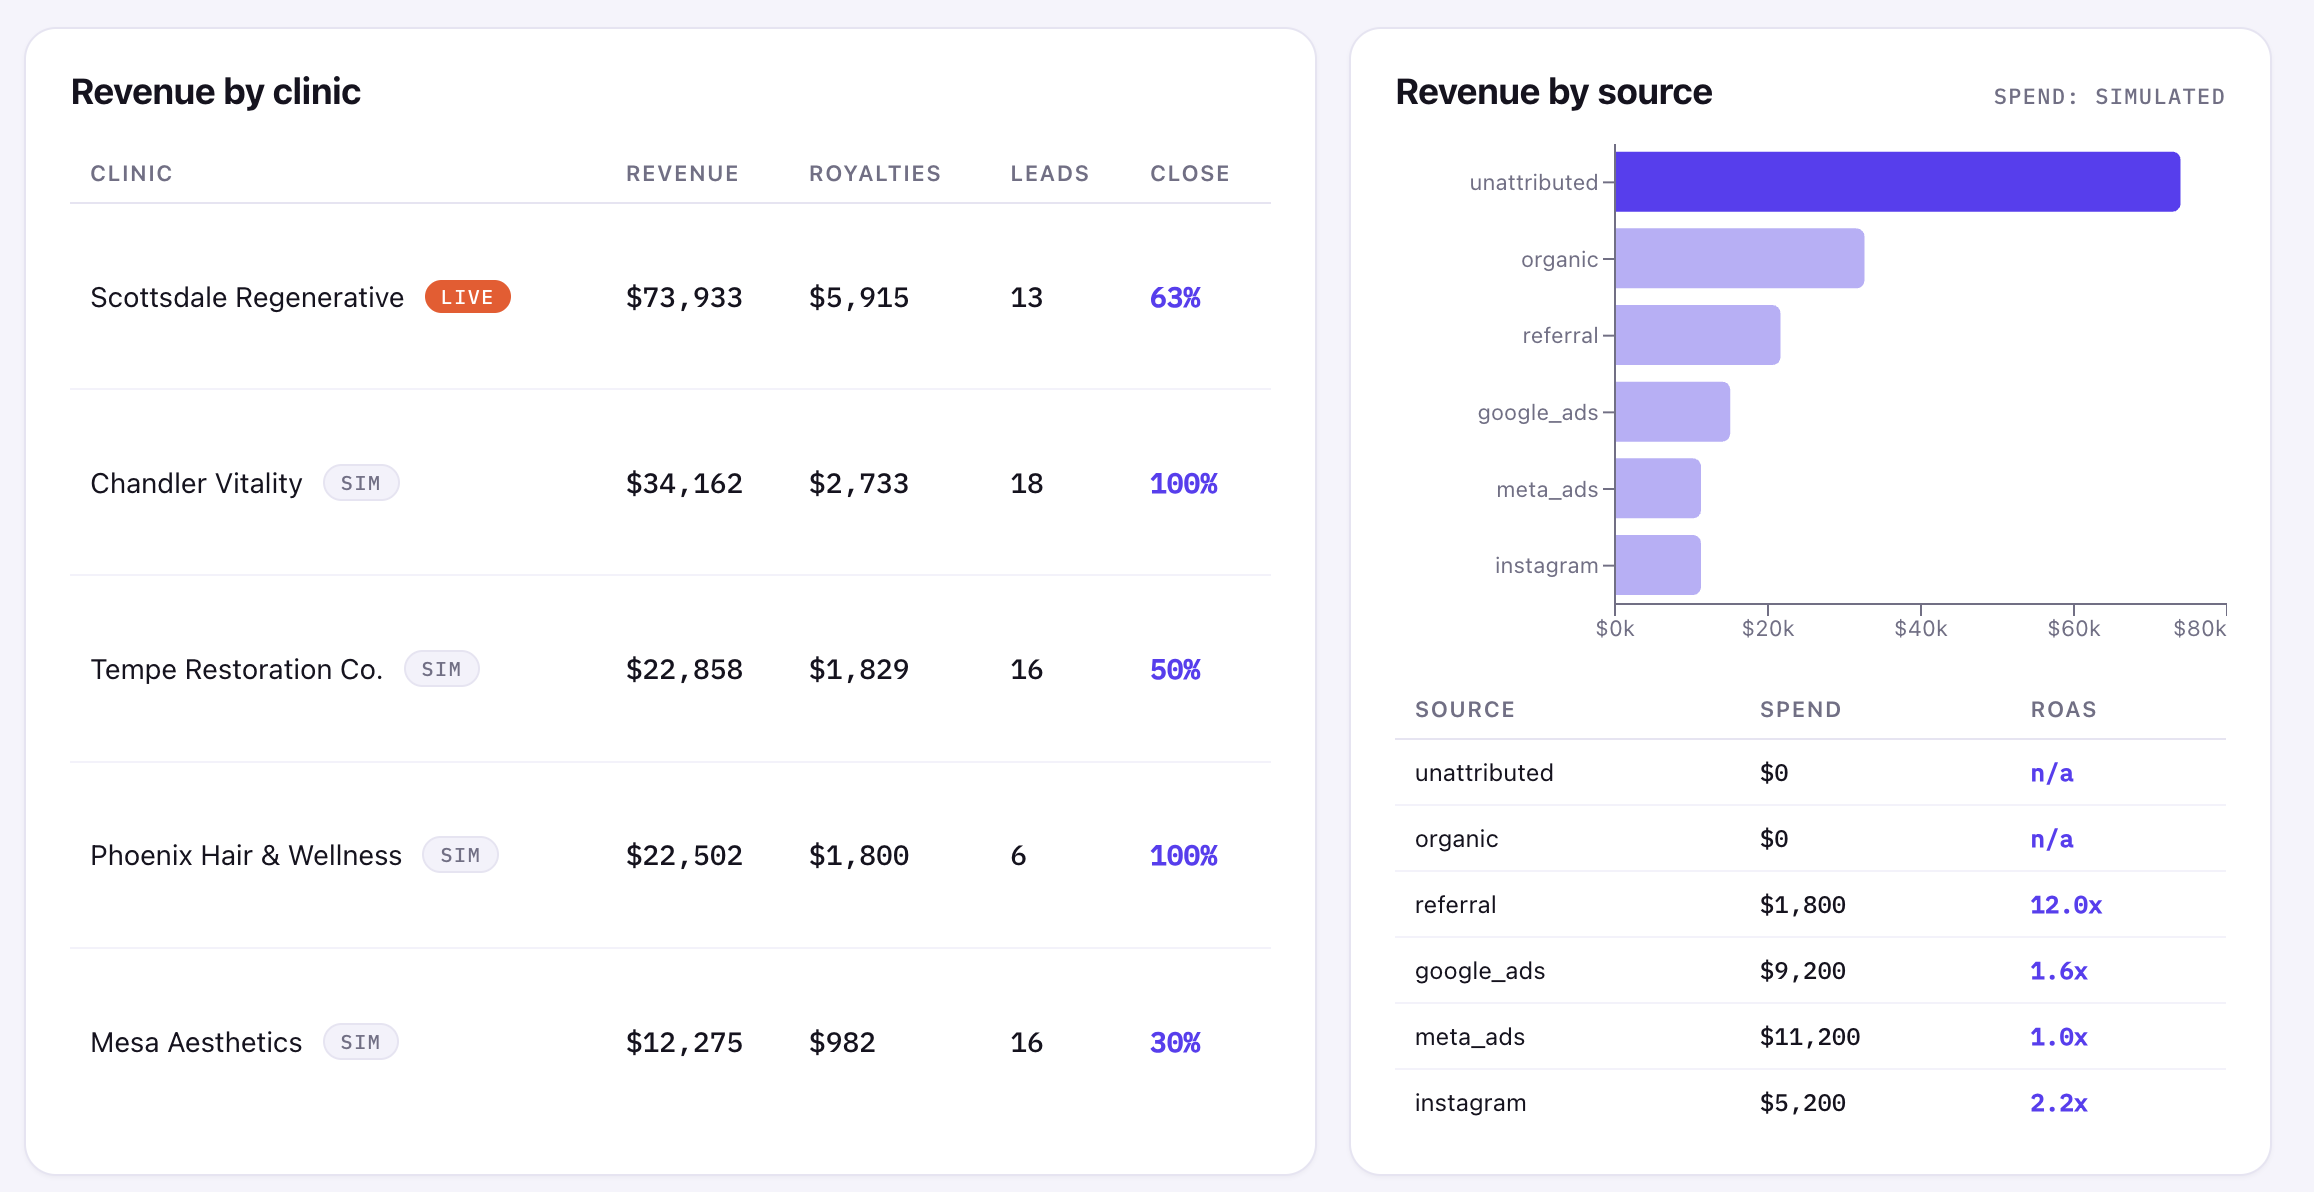Click the $9,200 spend value
Screen dimensions: 2314x1192
pyautogui.click(x=1803, y=971)
